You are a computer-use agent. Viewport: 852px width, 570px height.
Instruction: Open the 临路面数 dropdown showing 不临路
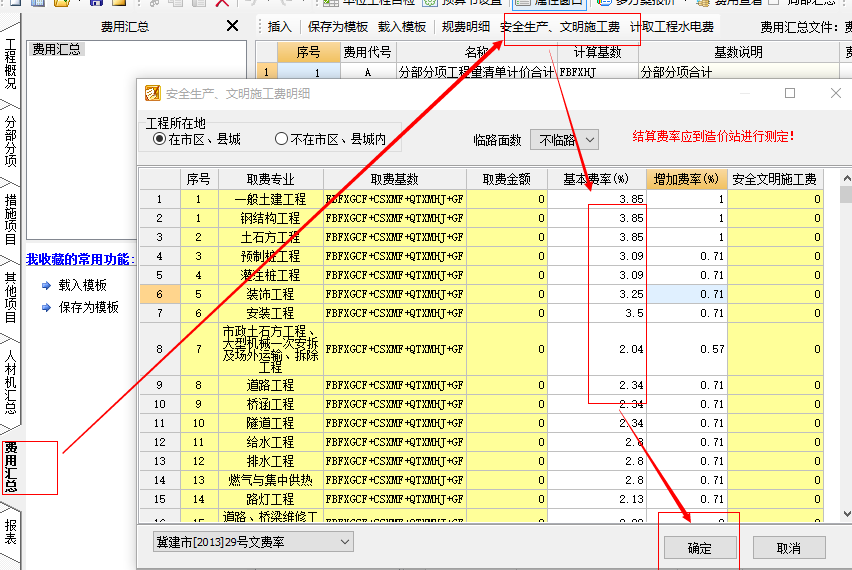tap(565, 140)
